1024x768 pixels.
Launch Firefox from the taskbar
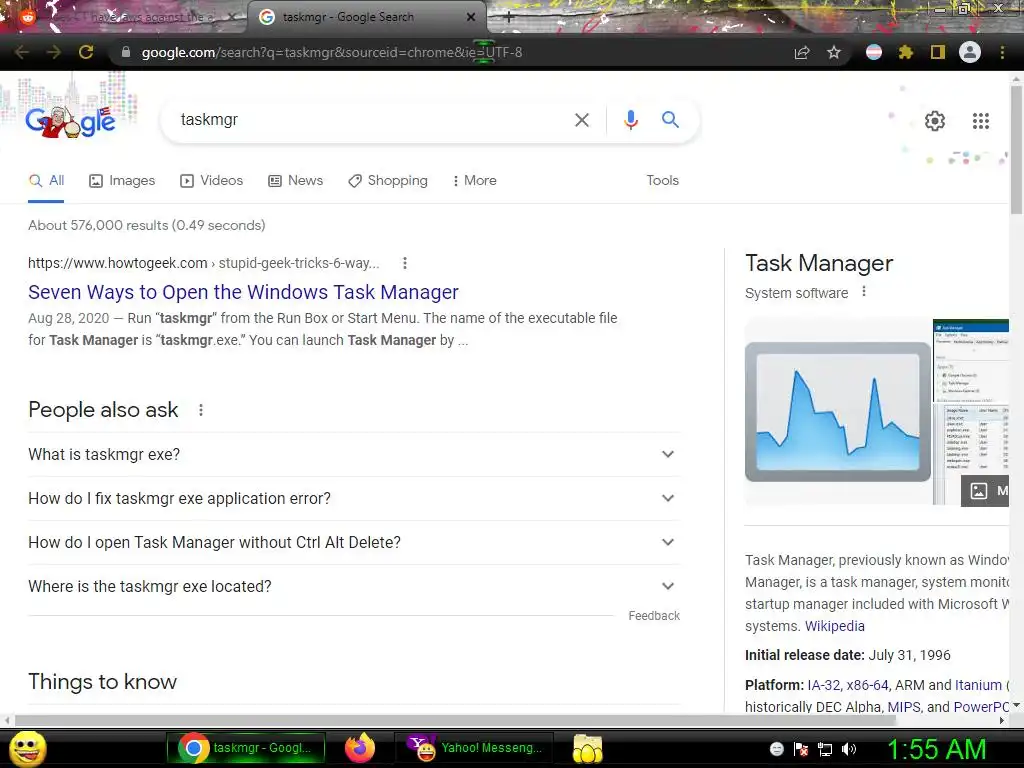point(360,748)
